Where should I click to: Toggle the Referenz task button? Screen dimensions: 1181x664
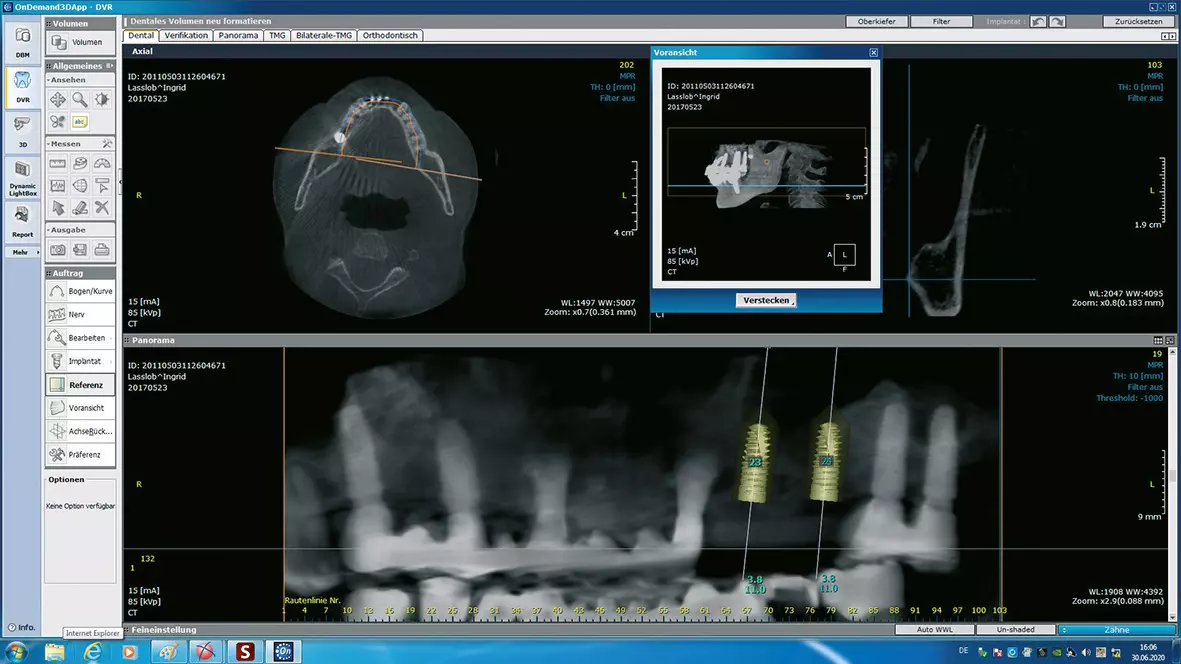tap(81, 385)
